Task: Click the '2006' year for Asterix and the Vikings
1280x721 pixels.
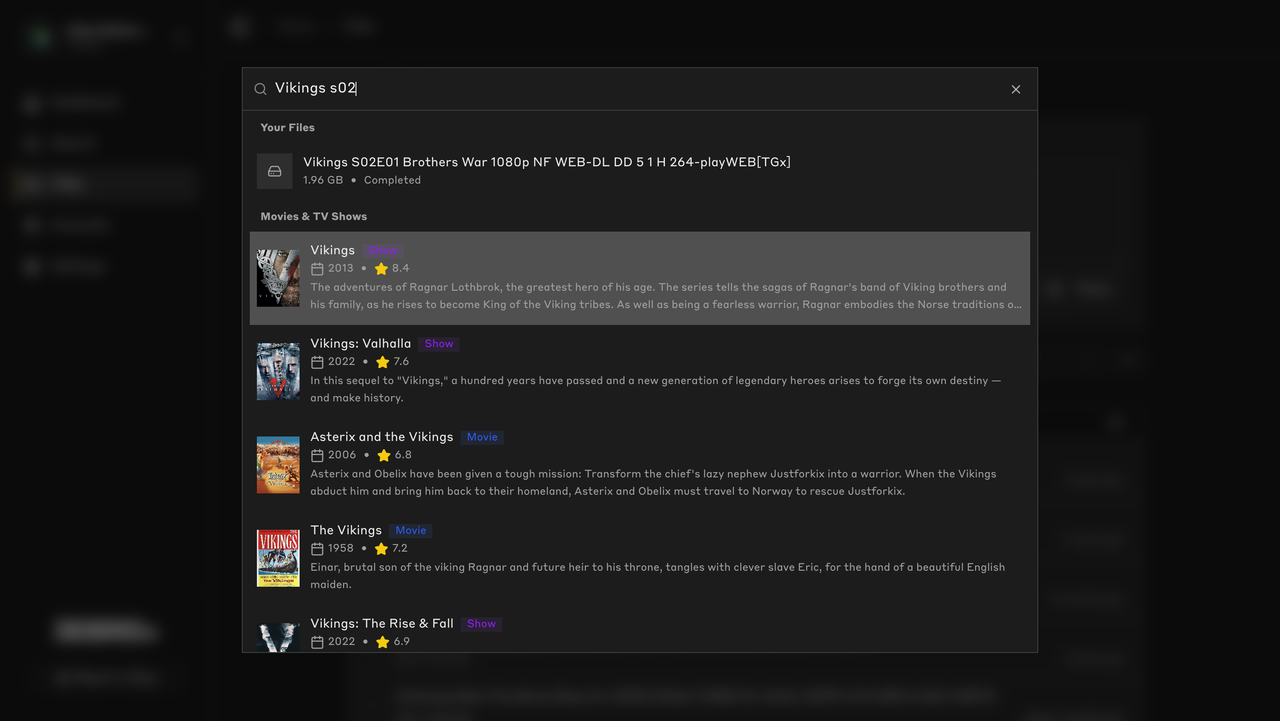Action: (x=342, y=455)
